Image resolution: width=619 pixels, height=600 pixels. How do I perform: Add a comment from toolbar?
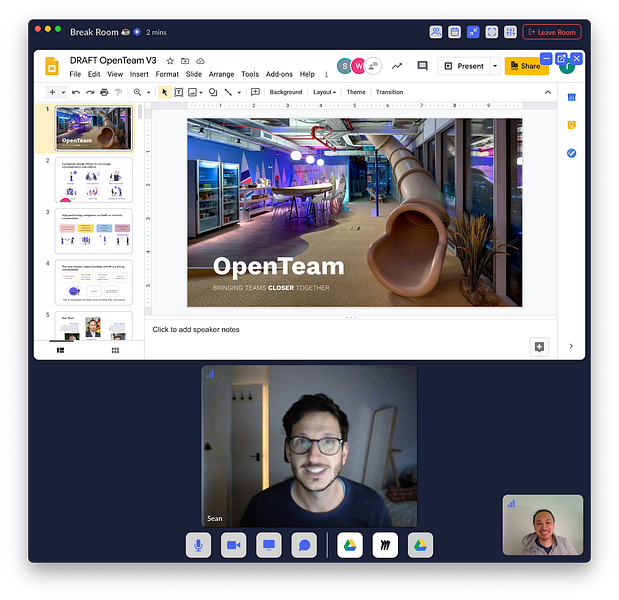255,92
